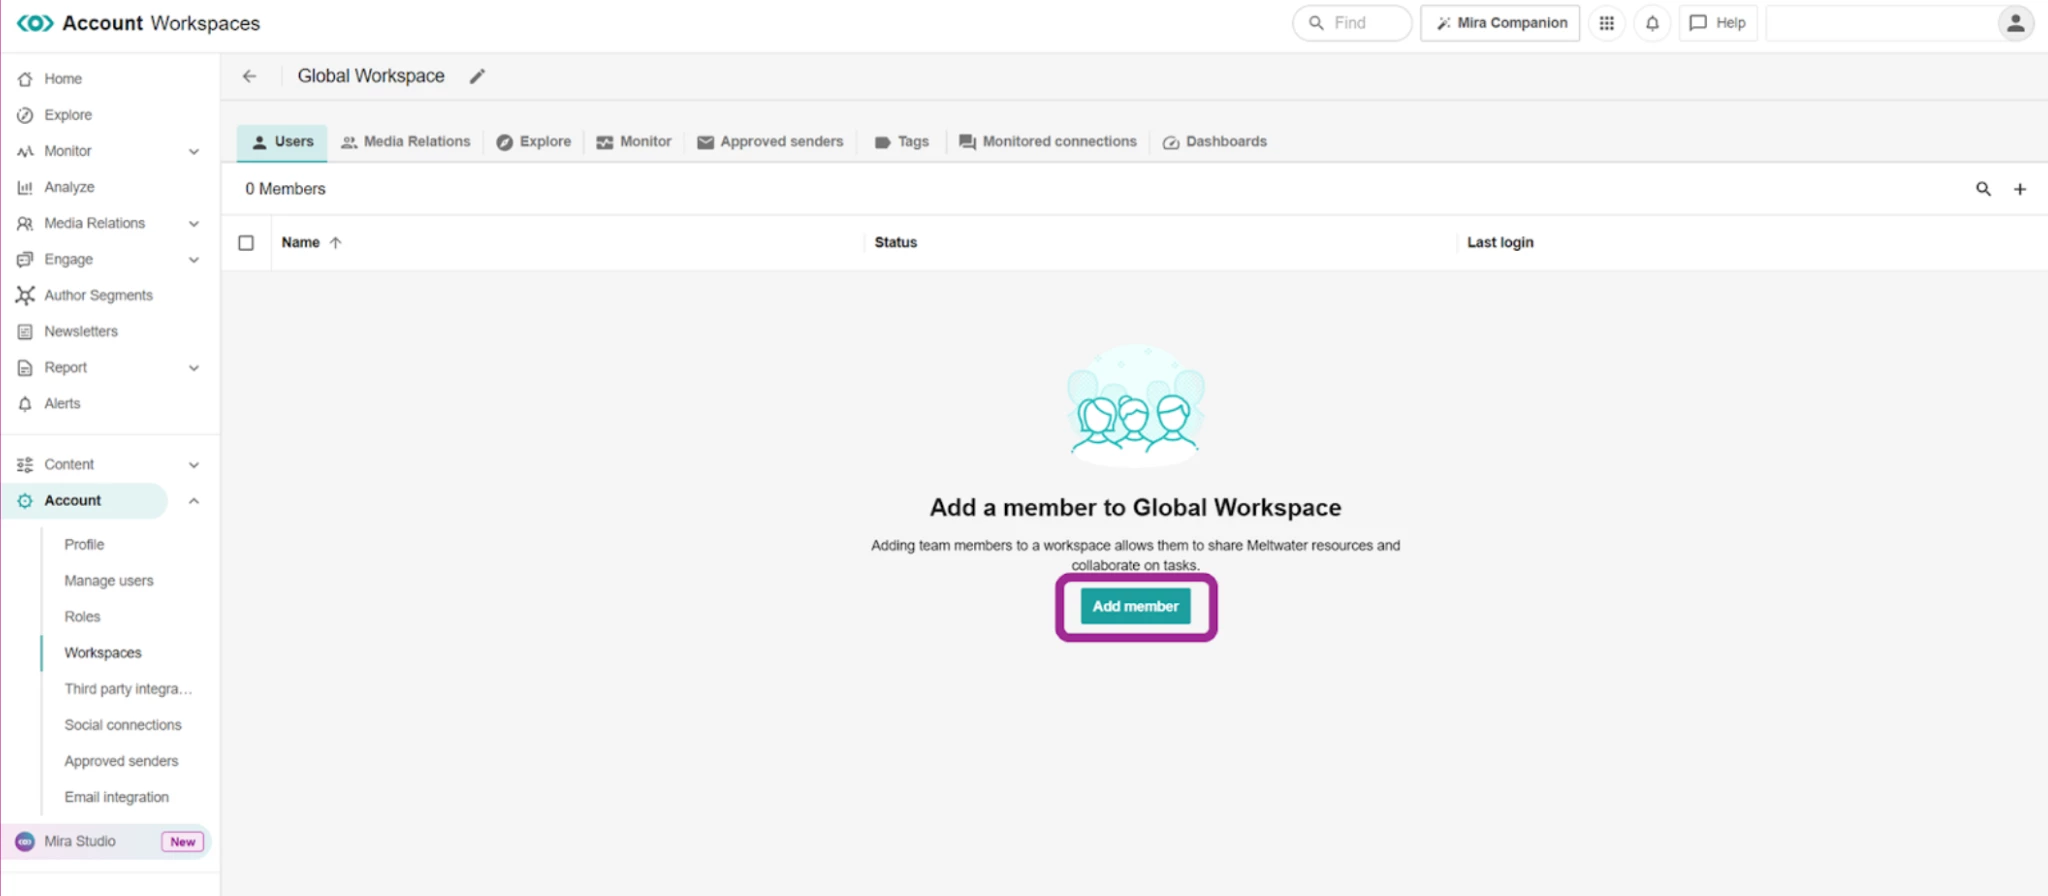Click the Add member button
This screenshot has width=2048, height=896.
pos(1136,606)
